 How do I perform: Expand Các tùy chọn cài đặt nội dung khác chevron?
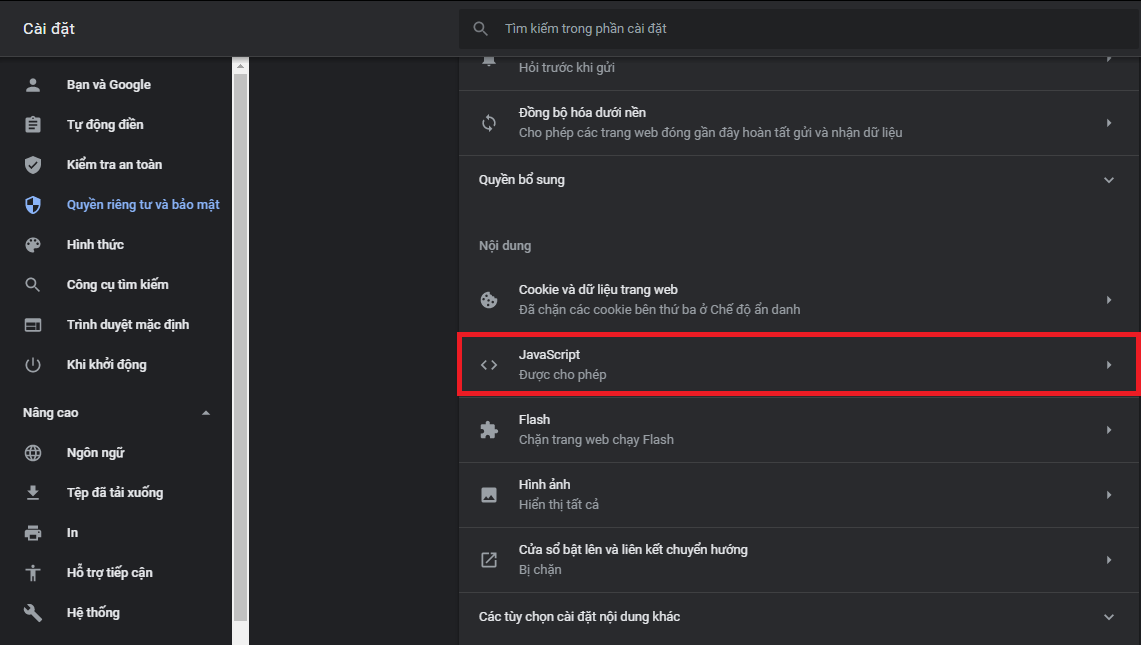click(x=1109, y=617)
